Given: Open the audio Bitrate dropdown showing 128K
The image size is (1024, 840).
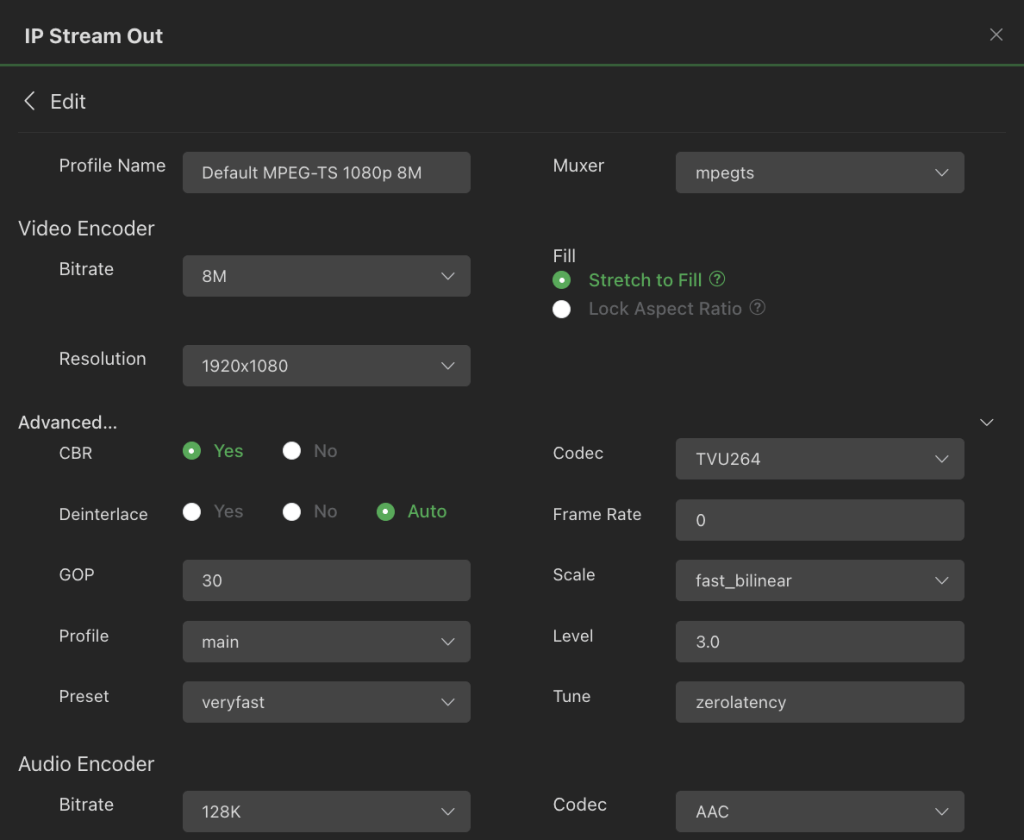Looking at the screenshot, I should pos(327,811).
